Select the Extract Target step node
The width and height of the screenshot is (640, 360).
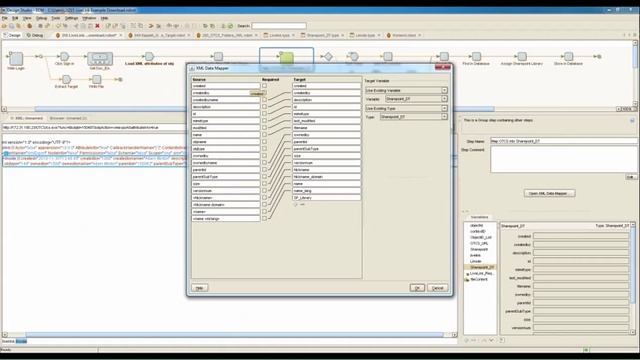pyautogui.click(x=67, y=79)
